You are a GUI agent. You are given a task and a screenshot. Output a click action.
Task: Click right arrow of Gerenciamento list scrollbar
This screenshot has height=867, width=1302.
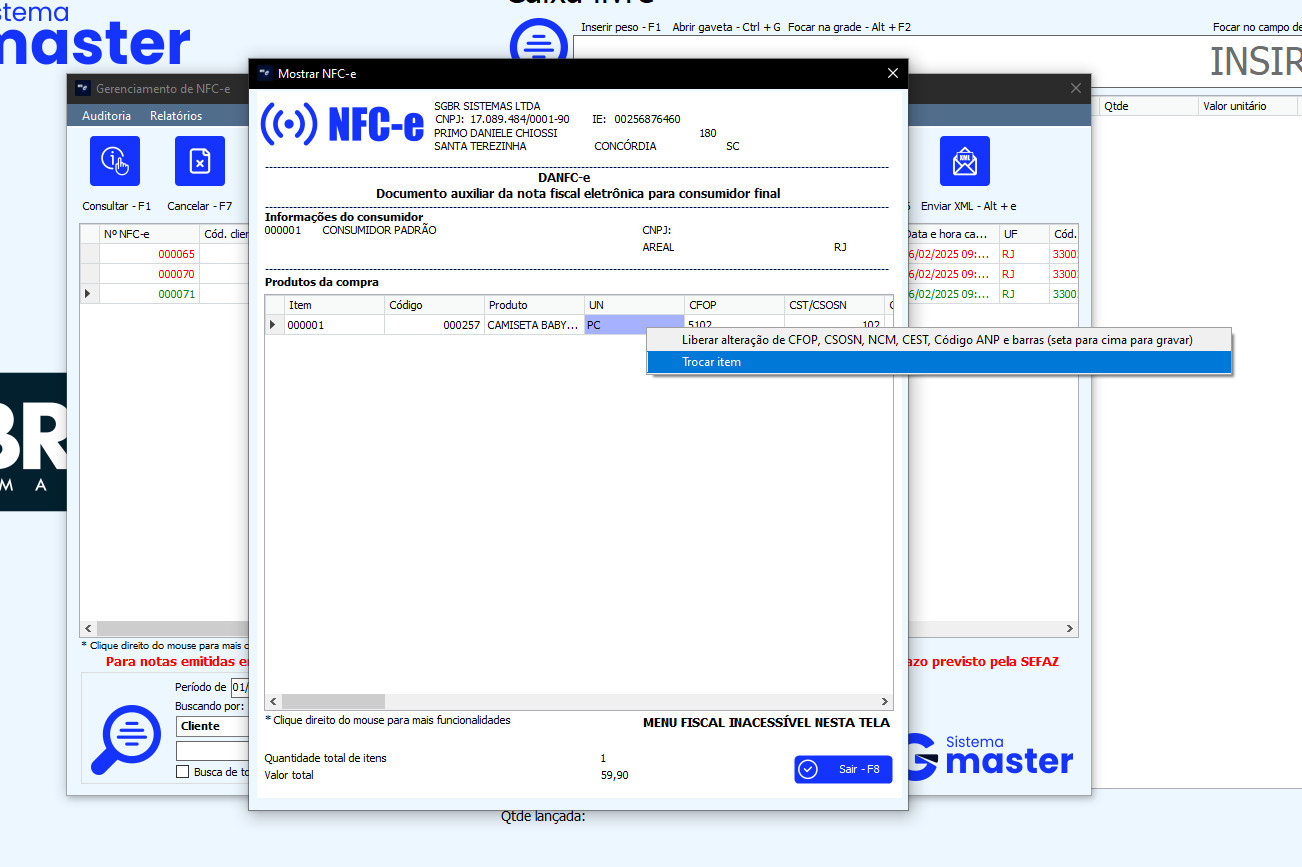[x=1070, y=629]
